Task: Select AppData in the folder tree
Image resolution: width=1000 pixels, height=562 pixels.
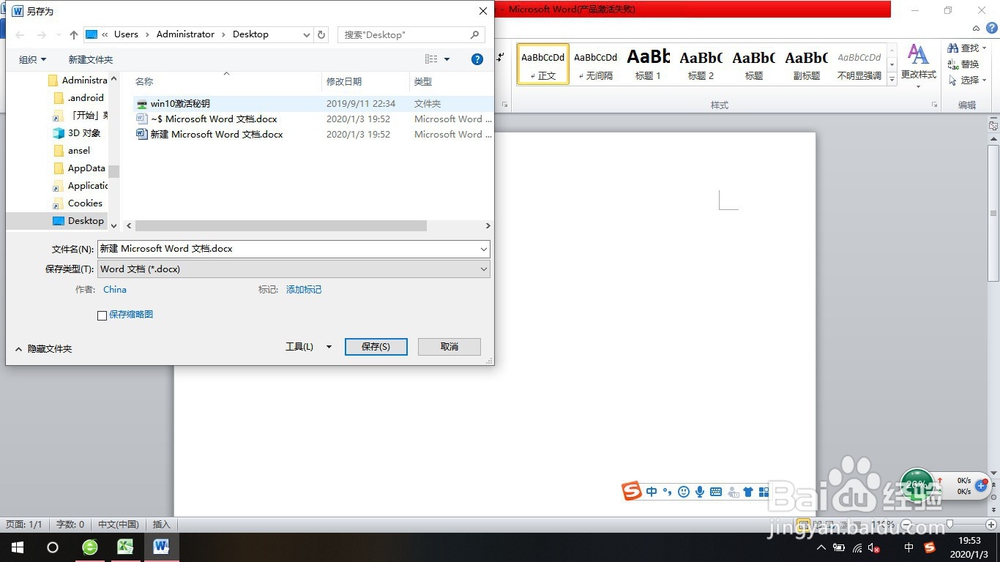Action: coord(78,168)
